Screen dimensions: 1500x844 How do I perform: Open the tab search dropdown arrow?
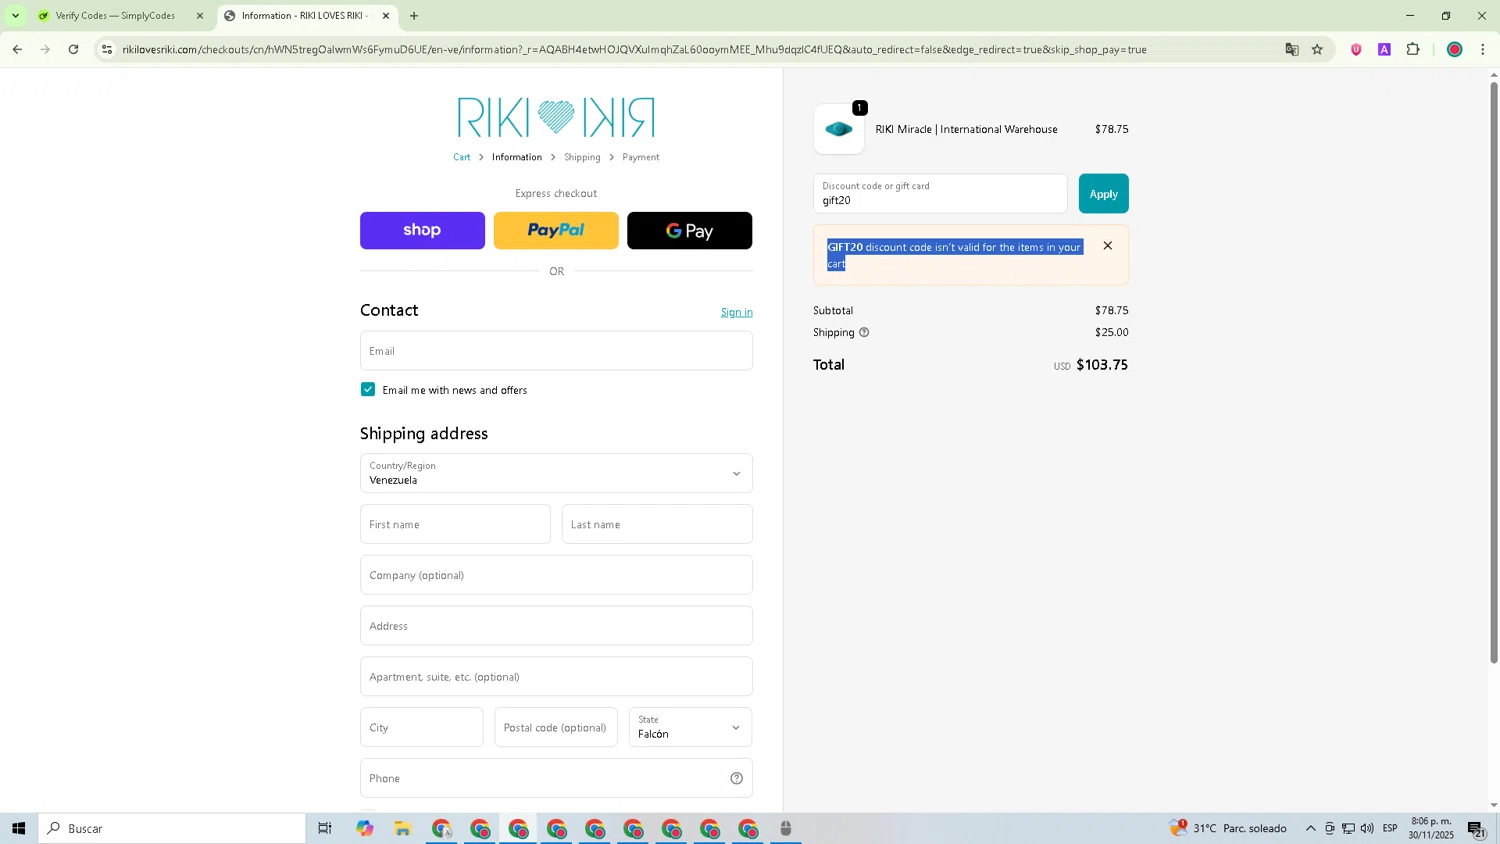(x=15, y=16)
